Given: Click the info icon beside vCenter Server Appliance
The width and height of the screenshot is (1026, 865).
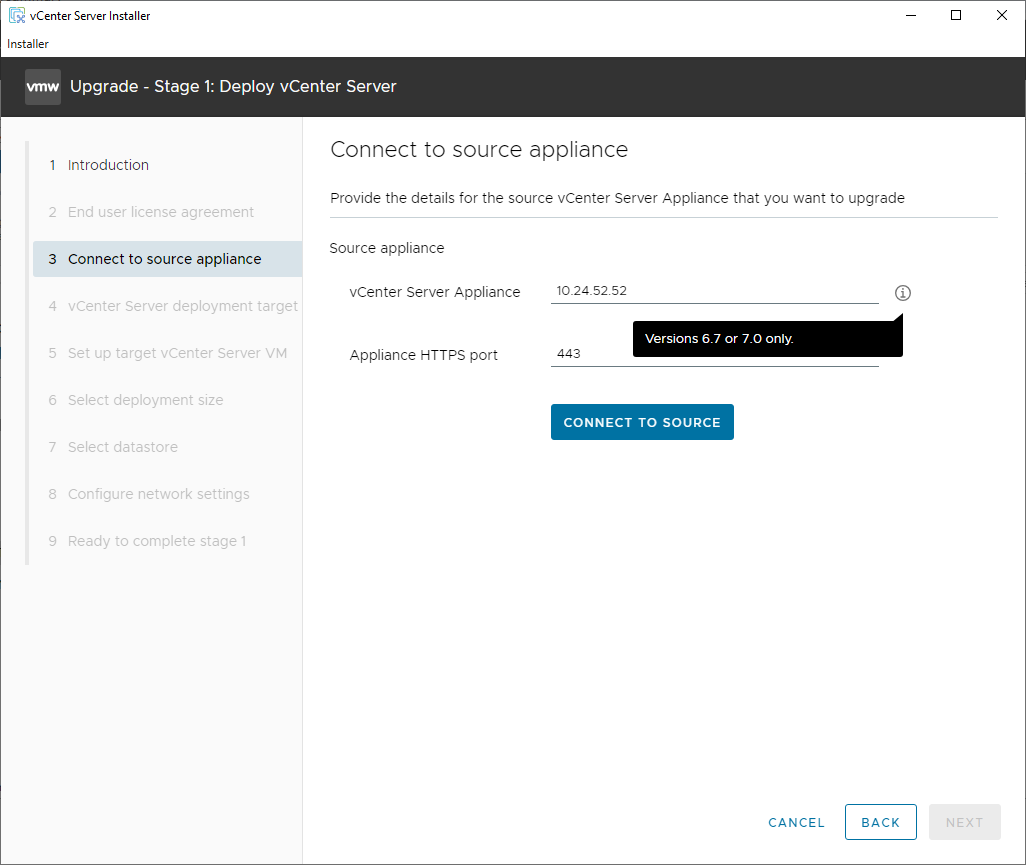Looking at the screenshot, I should tap(903, 293).
